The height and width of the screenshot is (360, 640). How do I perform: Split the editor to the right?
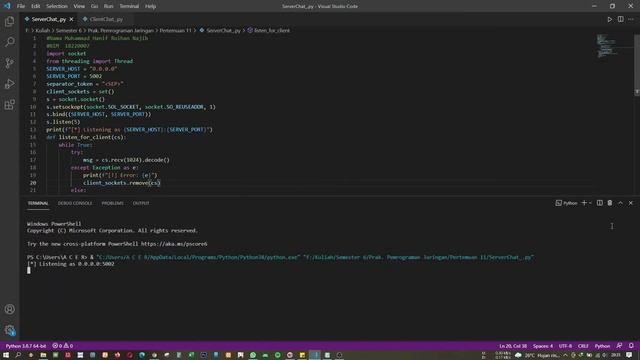[620, 19]
